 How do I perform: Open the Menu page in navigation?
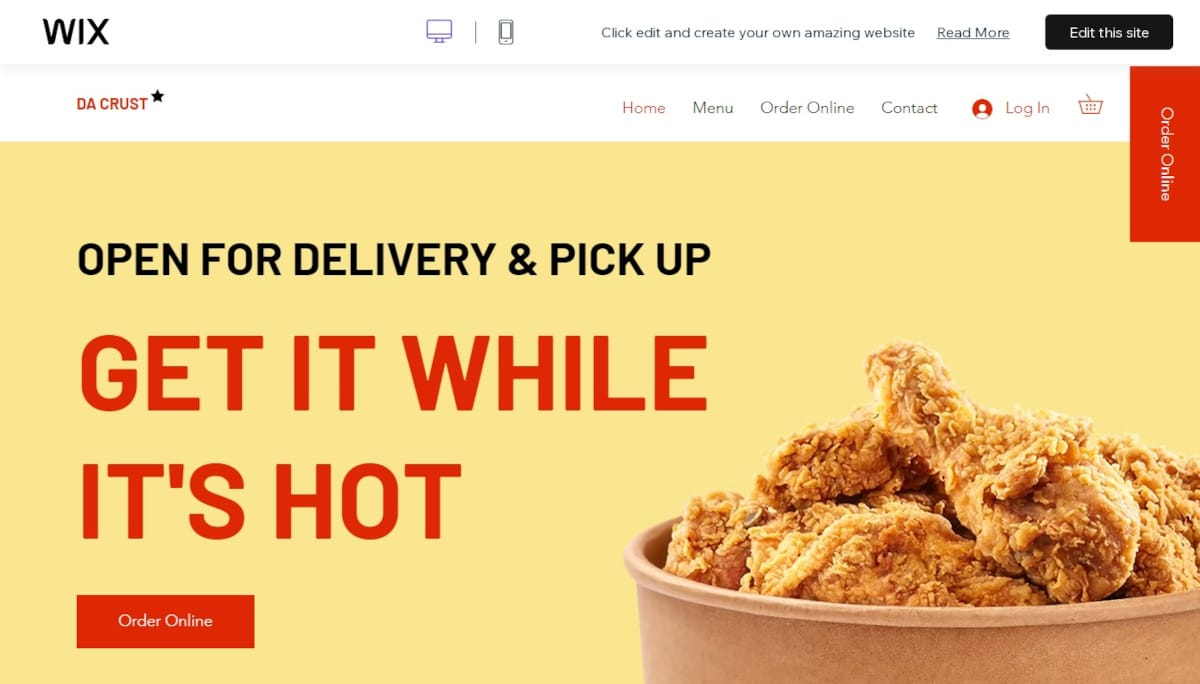tap(713, 108)
